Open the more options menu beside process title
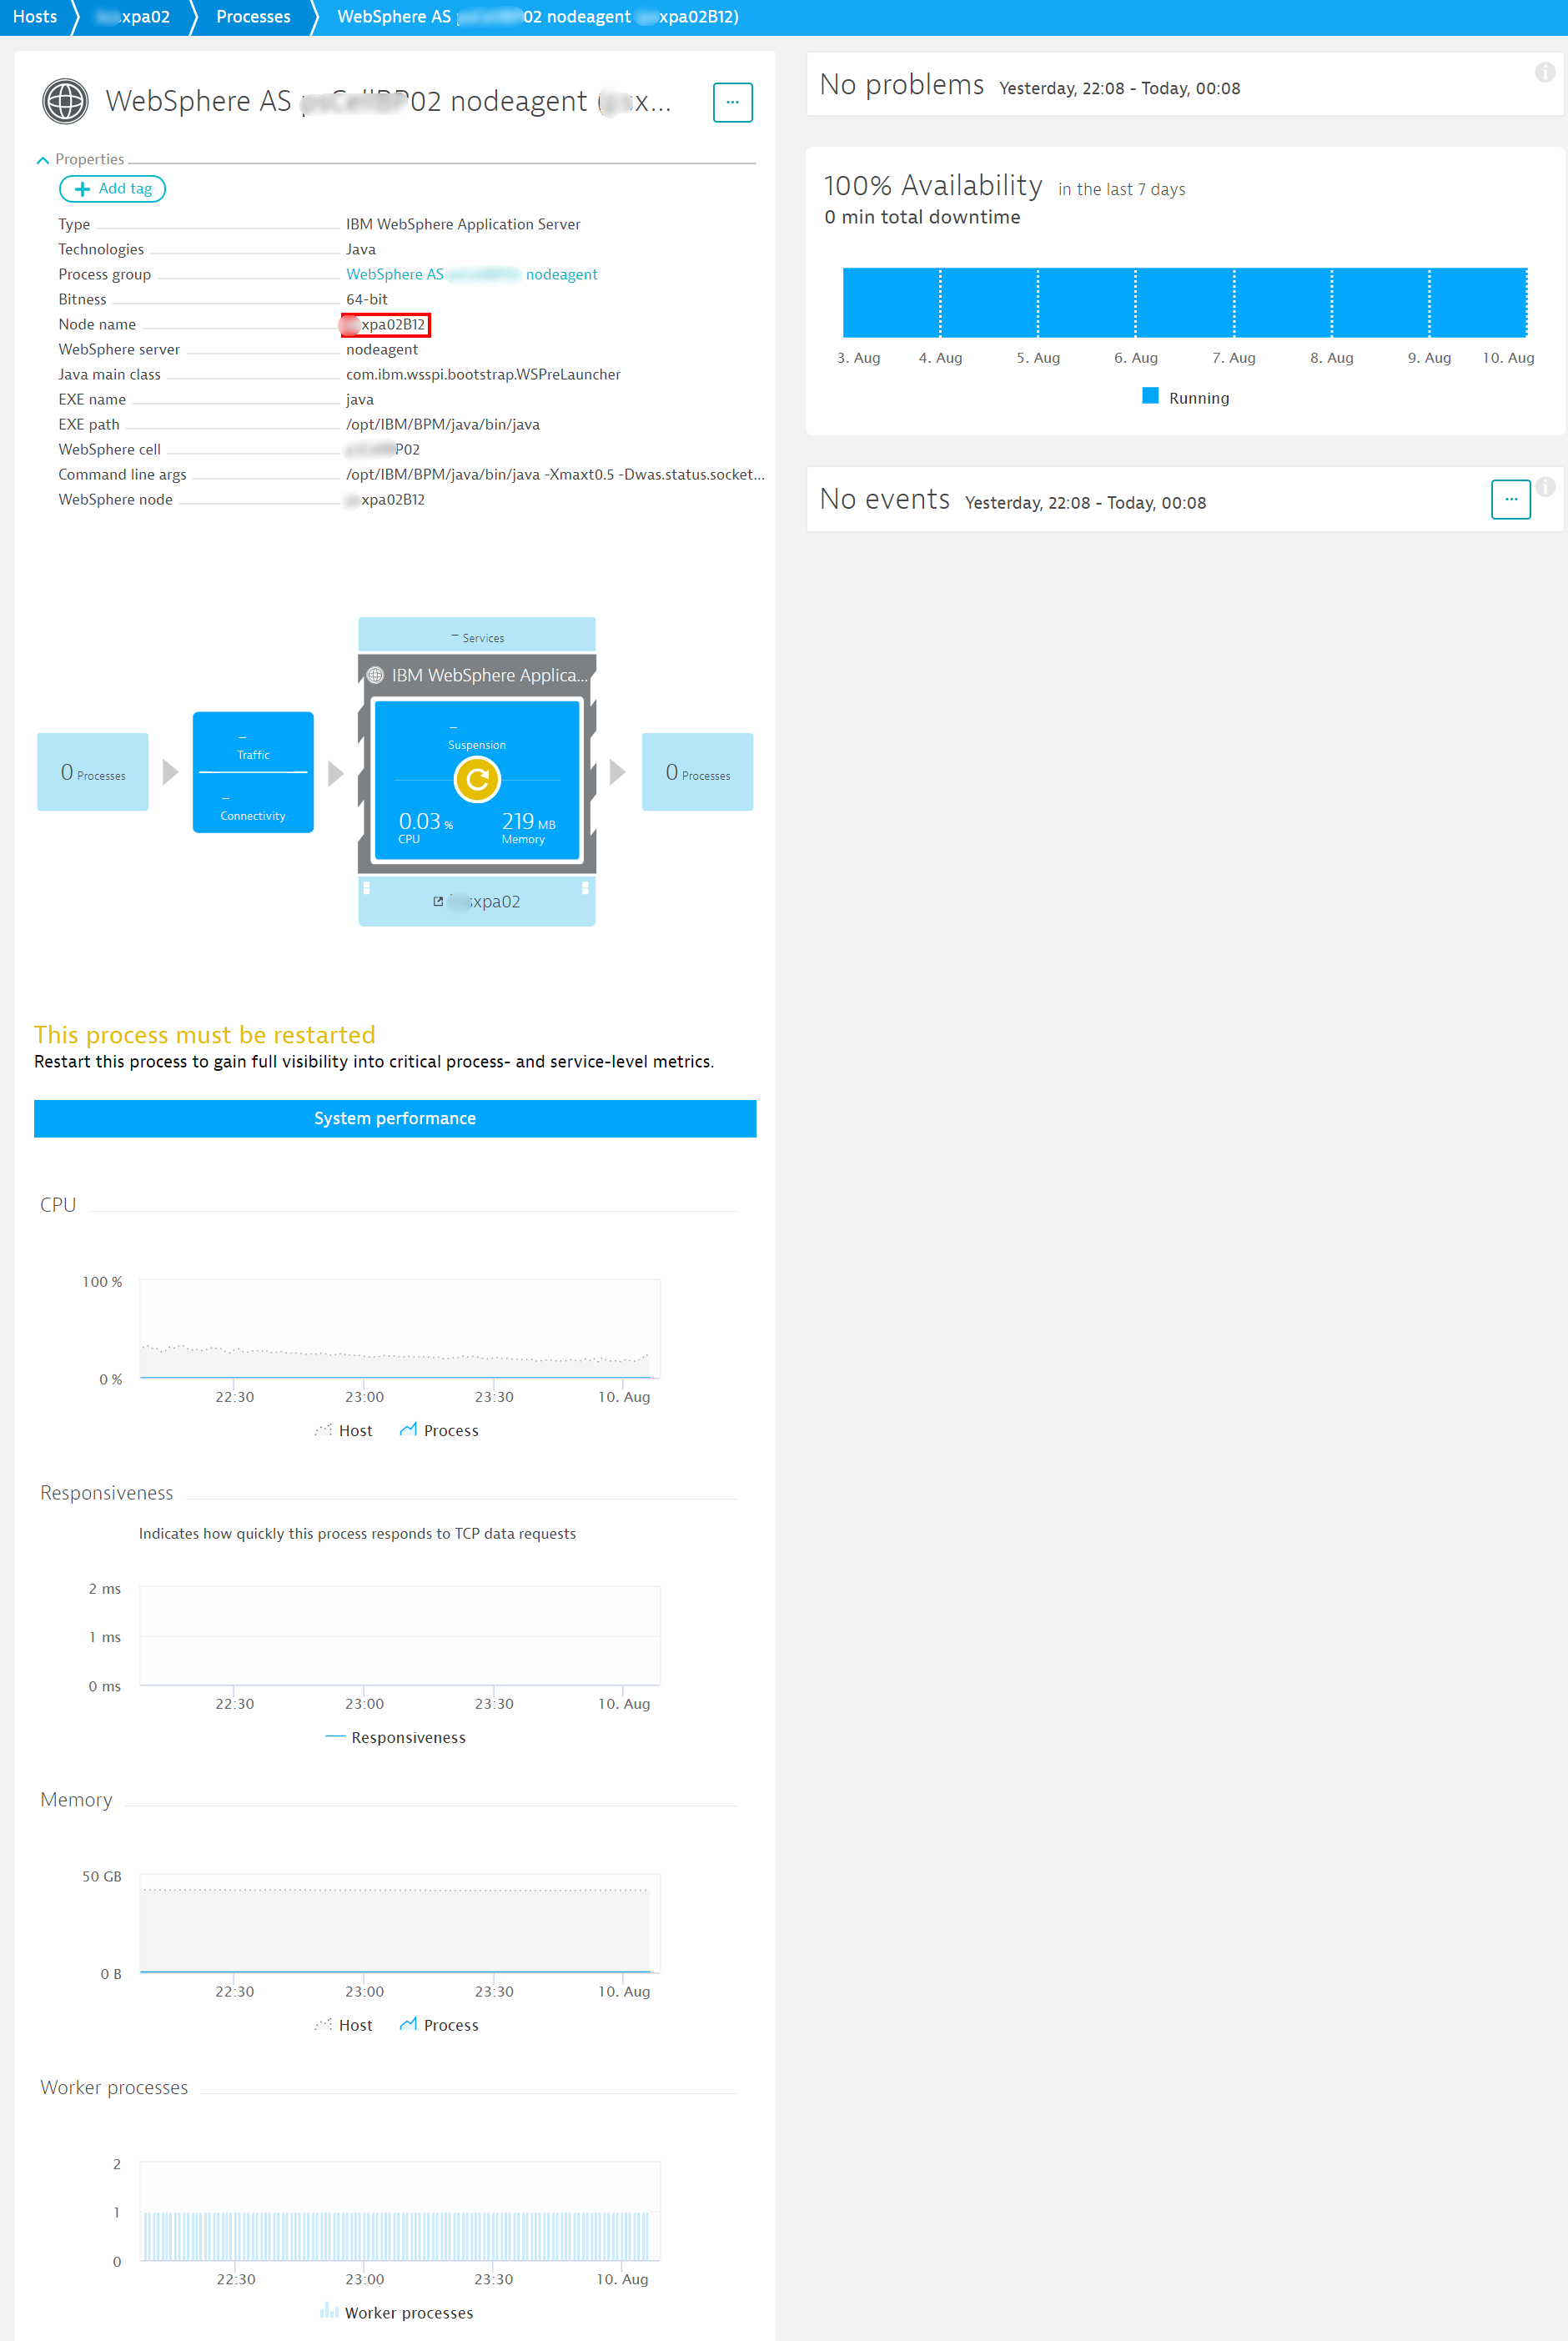The image size is (1568, 2341). click(x=732, y=102)
